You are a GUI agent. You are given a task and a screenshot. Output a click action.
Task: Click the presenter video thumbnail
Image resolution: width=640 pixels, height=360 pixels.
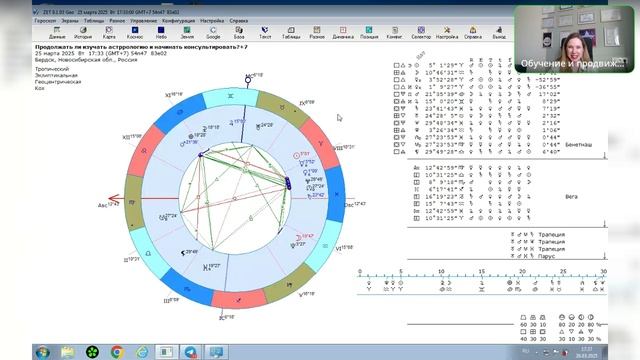pyautogui.click(x=574, y=39)
